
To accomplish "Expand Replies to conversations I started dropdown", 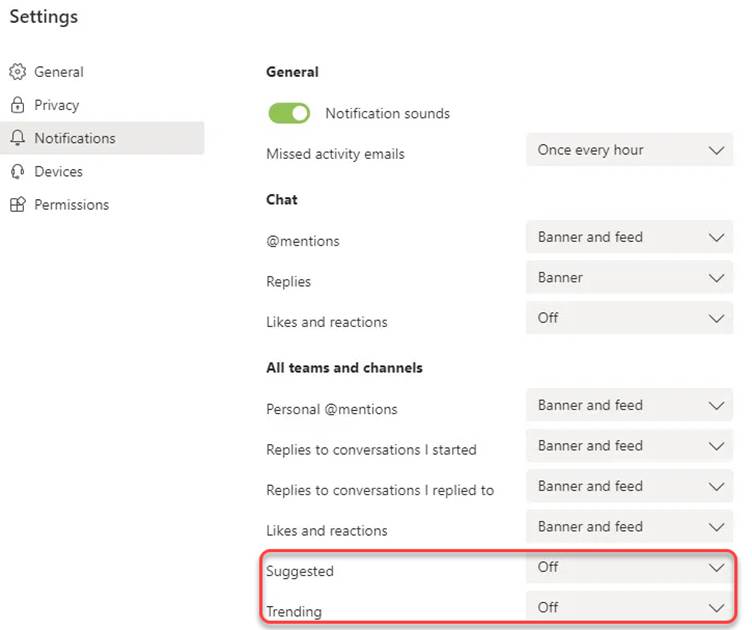I will (x=630, y=446).
